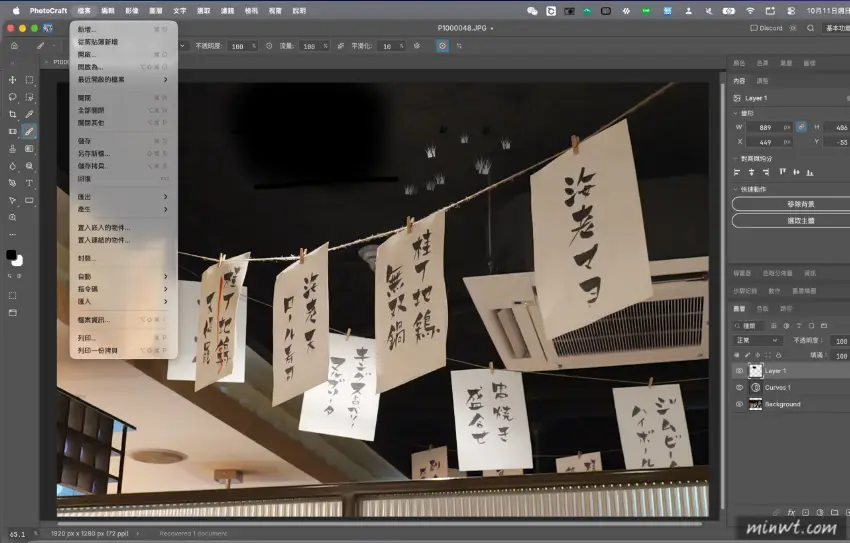Open the three-dots extra tools
Viewport: 850px width, 543px height.
(12, 235)
